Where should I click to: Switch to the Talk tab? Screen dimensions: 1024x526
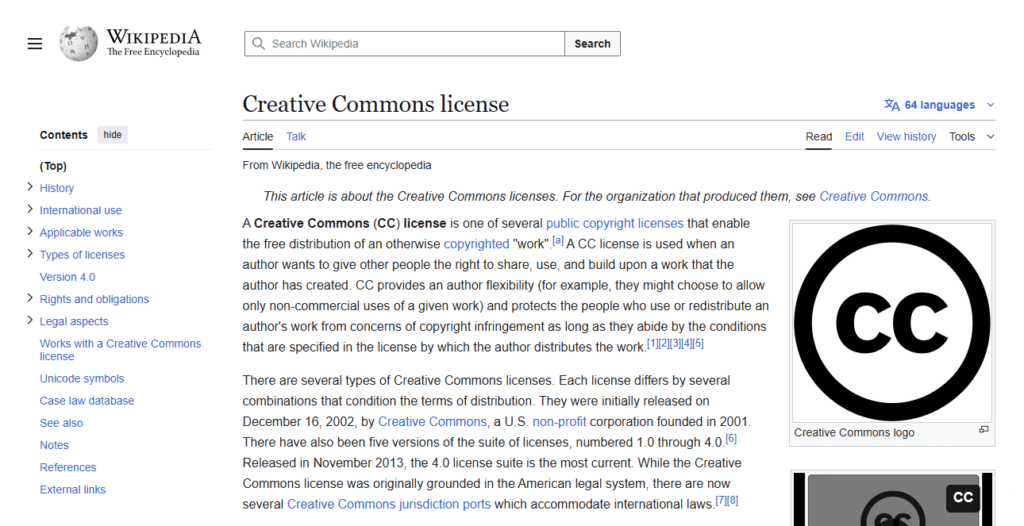coord(296,137)
